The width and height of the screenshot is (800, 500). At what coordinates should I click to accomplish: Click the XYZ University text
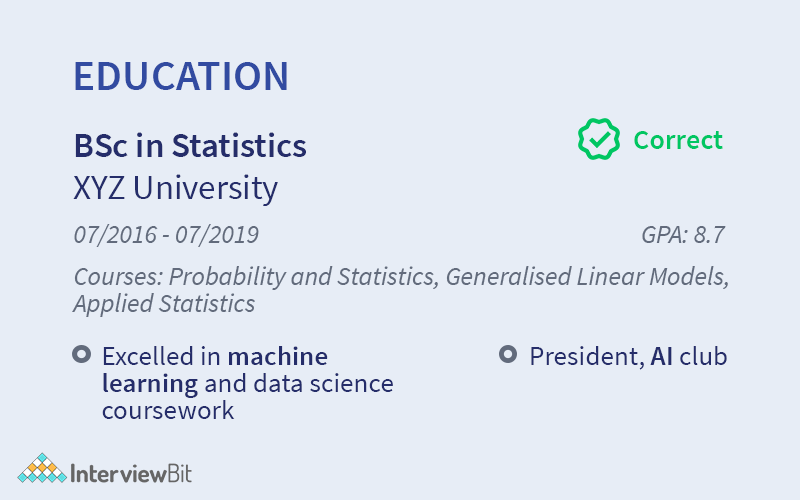(x=176, y=188)
